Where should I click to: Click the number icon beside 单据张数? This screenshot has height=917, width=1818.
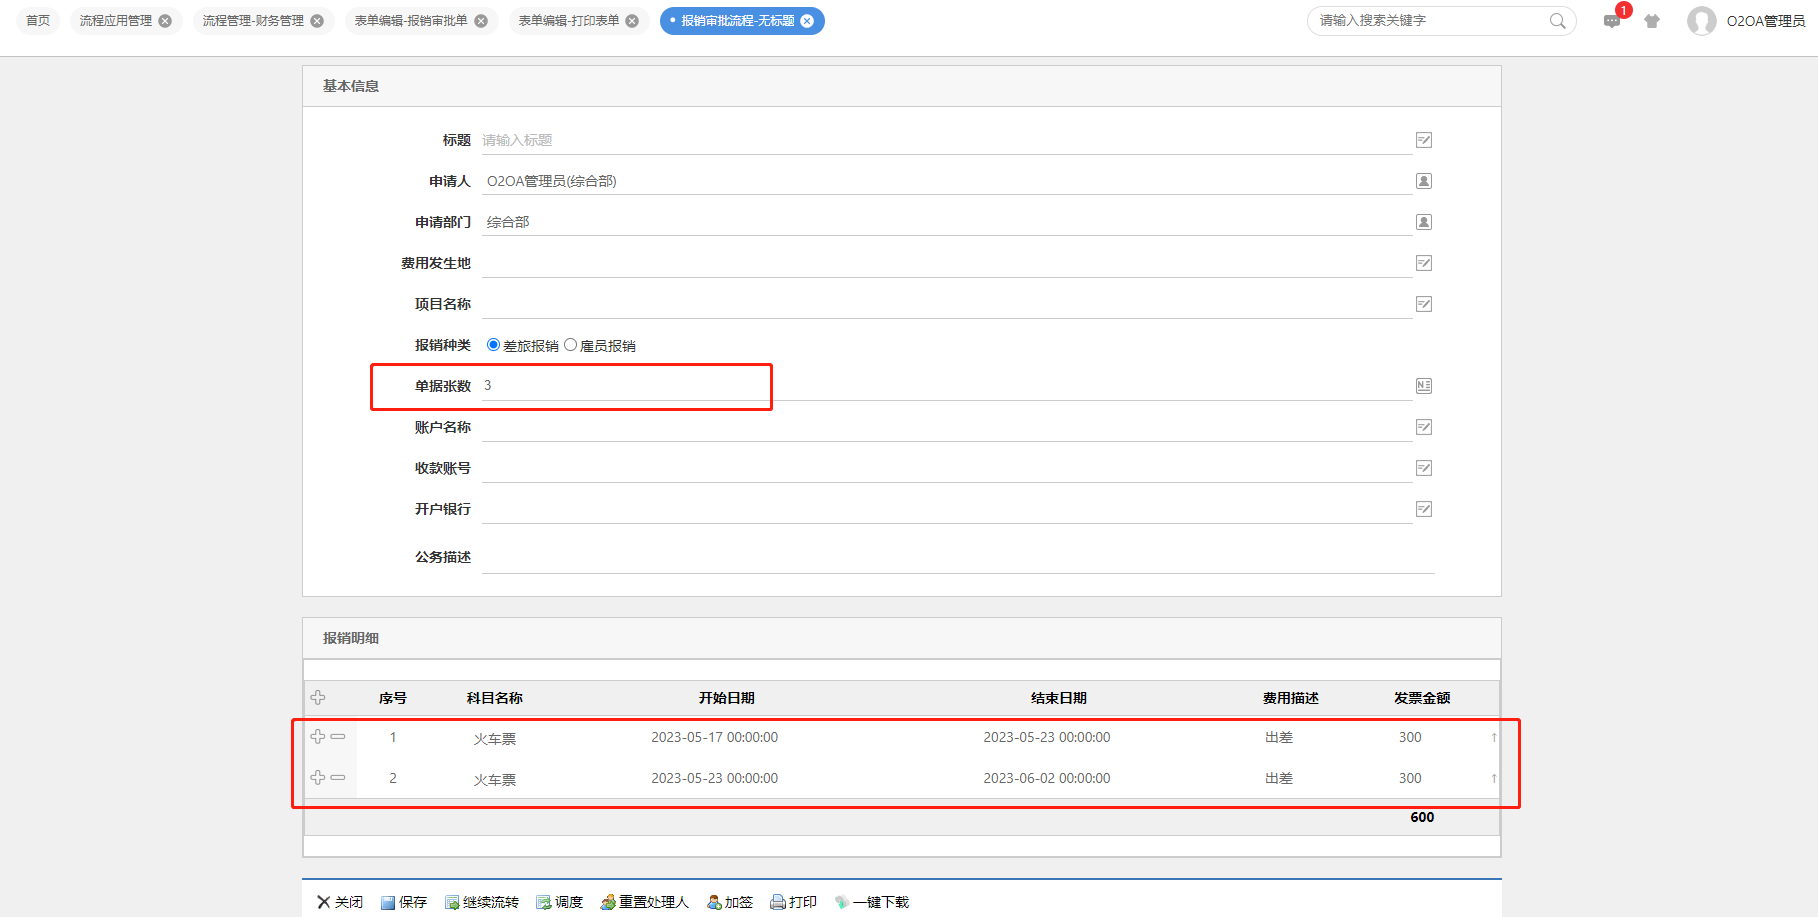pyautogui.click(x=1424, y=386)
